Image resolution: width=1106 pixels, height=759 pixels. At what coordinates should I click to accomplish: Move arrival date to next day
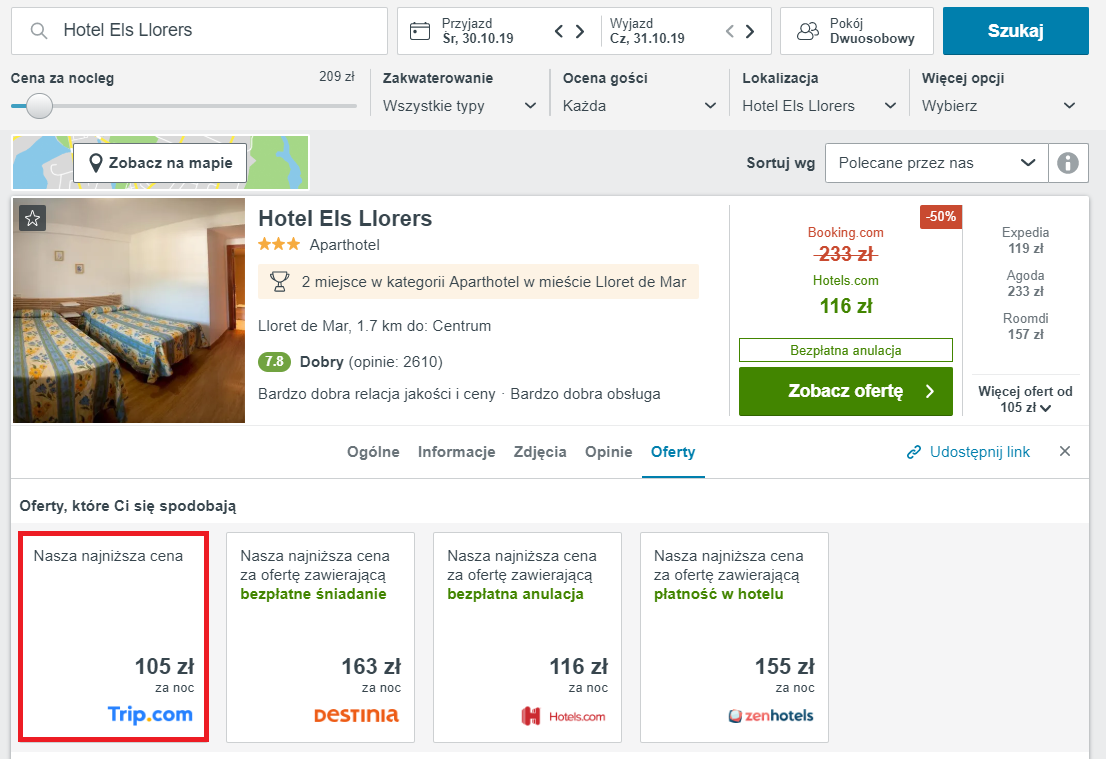(x=580, y=31)
